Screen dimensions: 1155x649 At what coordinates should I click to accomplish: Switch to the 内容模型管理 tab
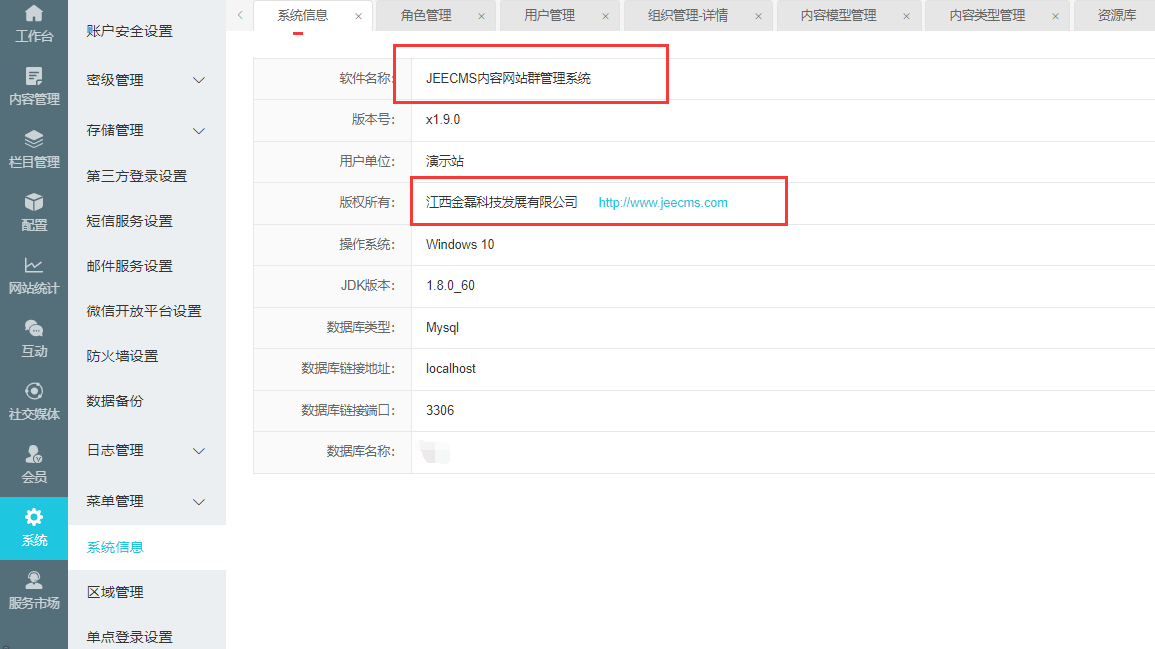click(x=838, y=15)
